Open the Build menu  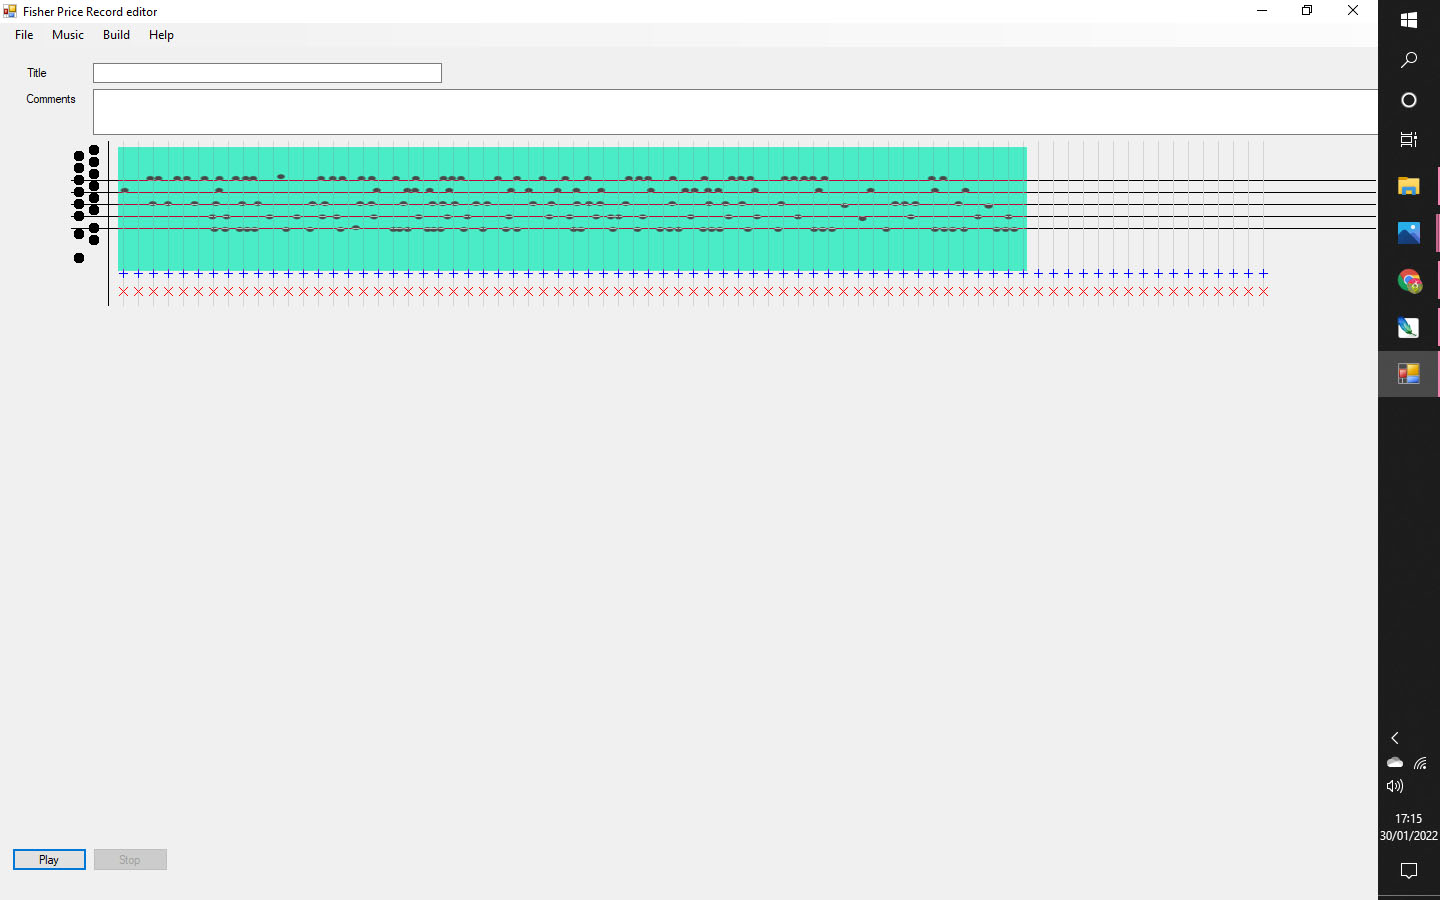pos(116,35)
